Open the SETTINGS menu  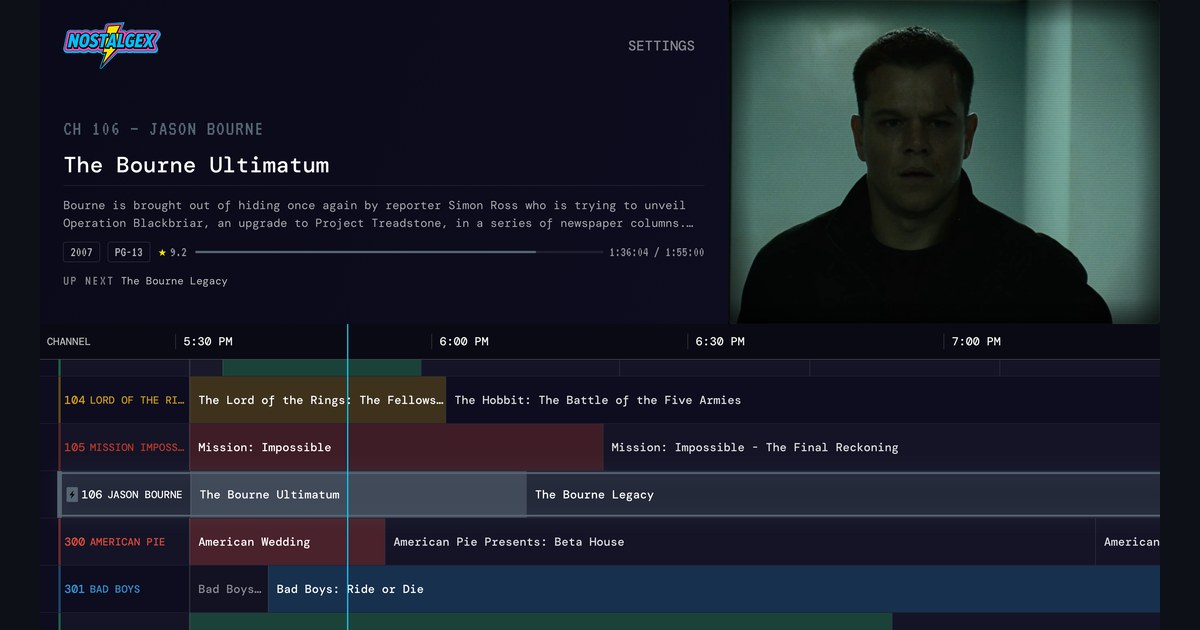click(x=661, y=46)
